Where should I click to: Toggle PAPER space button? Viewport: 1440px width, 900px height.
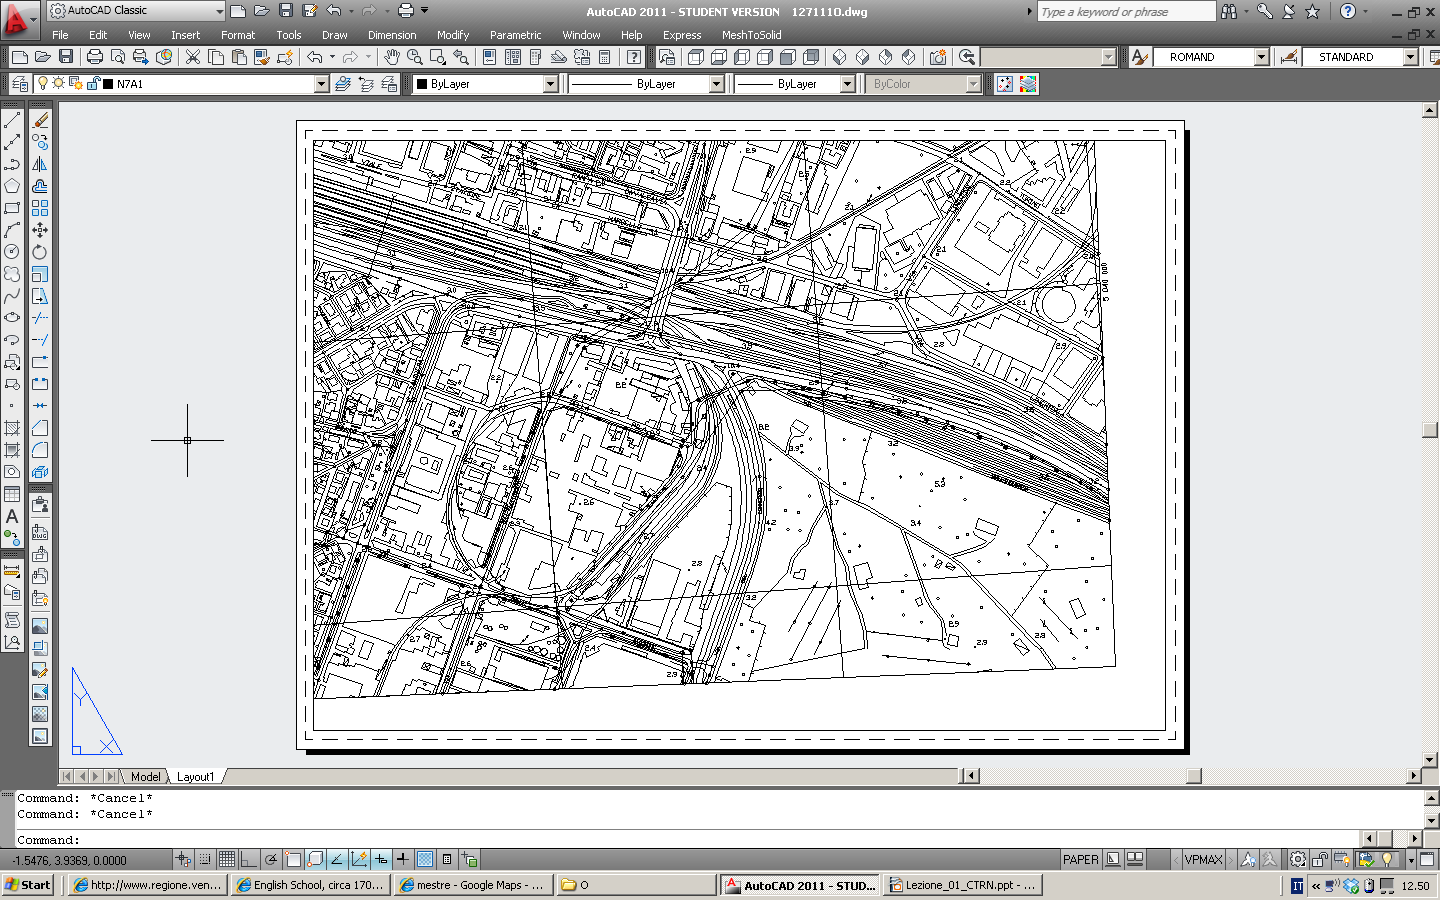(1080, 859)
